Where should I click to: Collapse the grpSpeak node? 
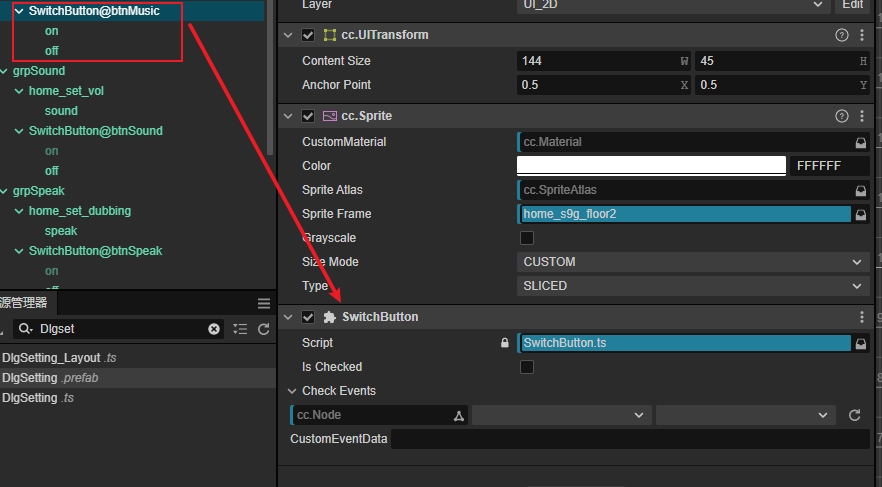(x=4, y=192)
